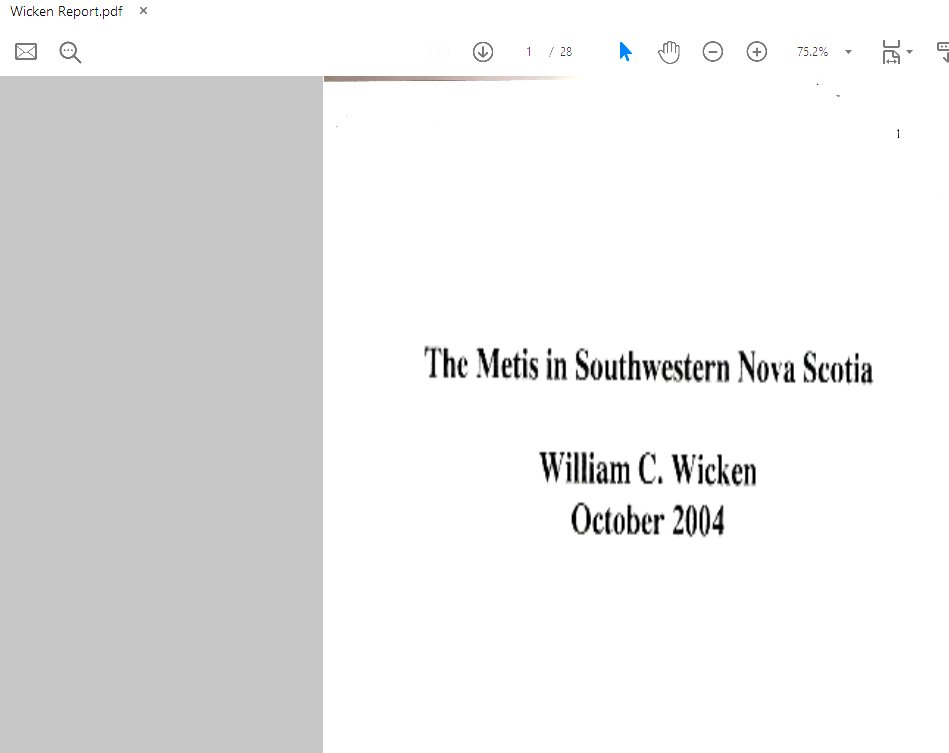The height and width of the screenshot is (753, 949).
Task: Zoom out with the minus button
Action: pyautogui.click(x=712, y=52)
